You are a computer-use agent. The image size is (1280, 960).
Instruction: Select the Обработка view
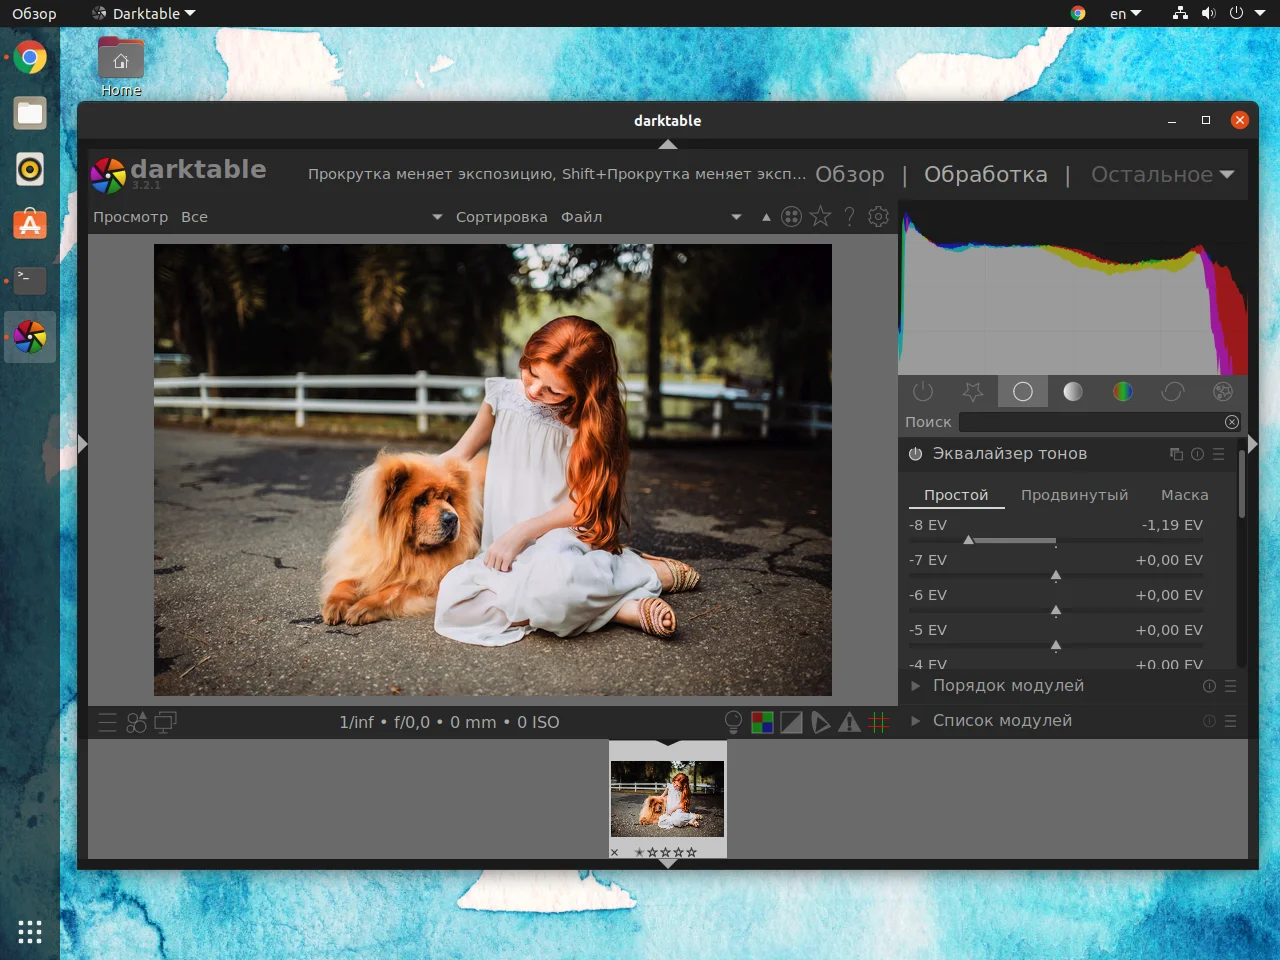[985, 175]
